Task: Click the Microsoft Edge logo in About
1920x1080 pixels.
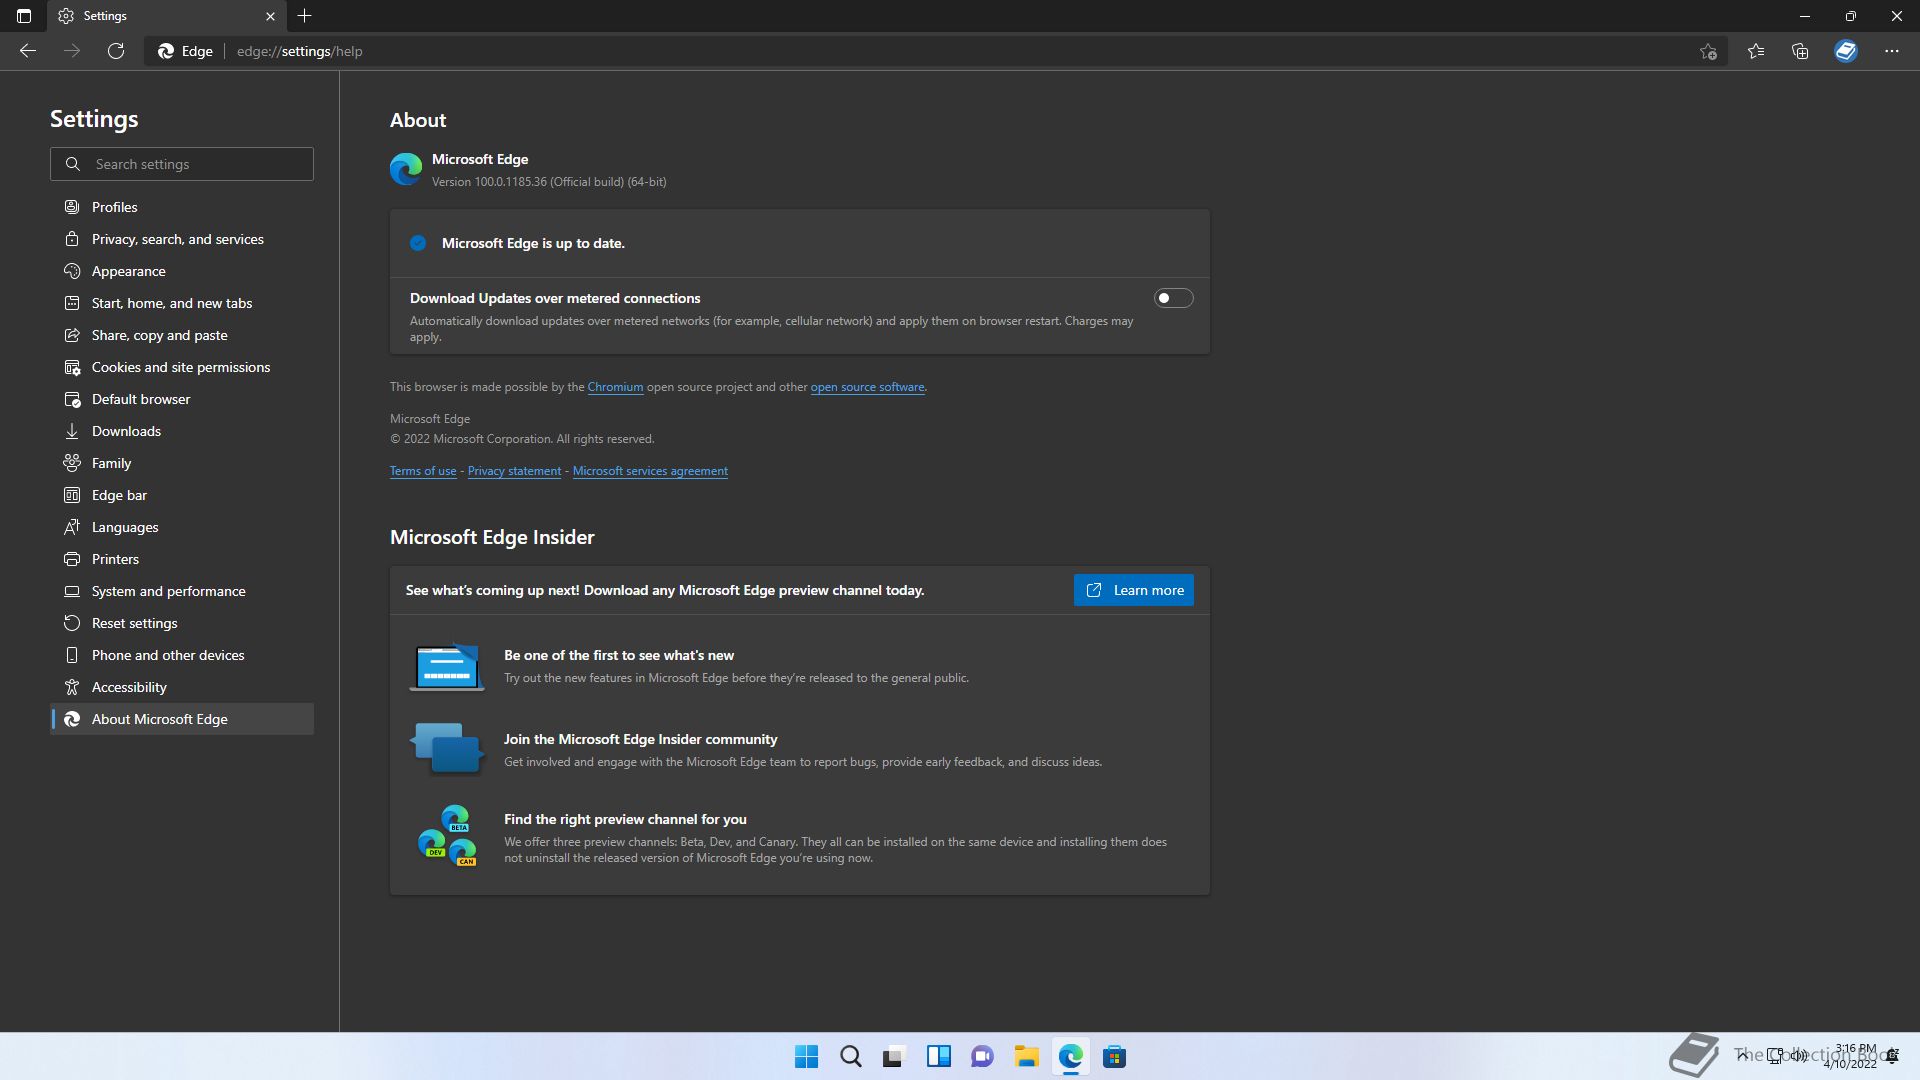Action: (x=406, y=169)
